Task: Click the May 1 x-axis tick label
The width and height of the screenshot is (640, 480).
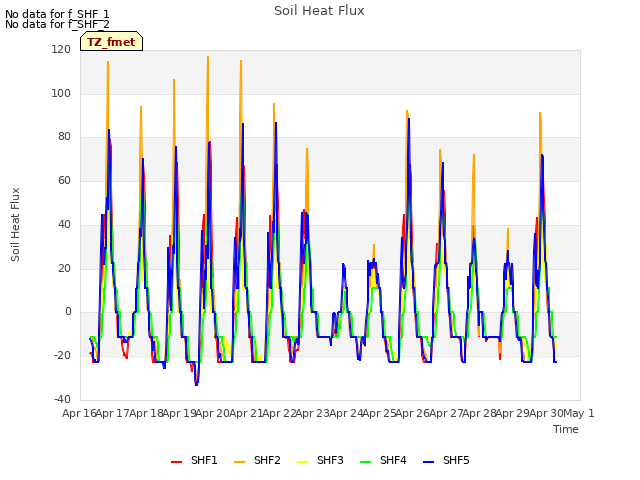Action: [579, 413]
